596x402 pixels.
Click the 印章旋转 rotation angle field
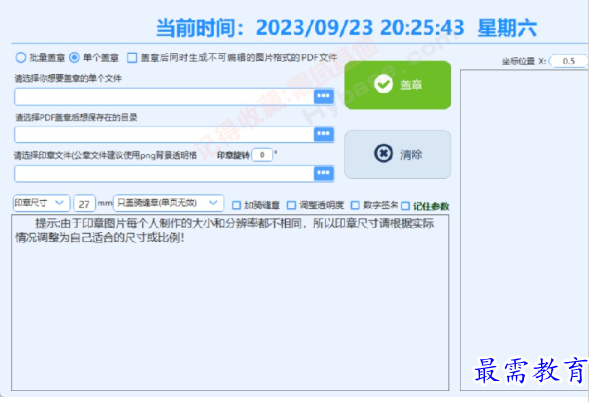pyautogui.click(x=262, y=155)
